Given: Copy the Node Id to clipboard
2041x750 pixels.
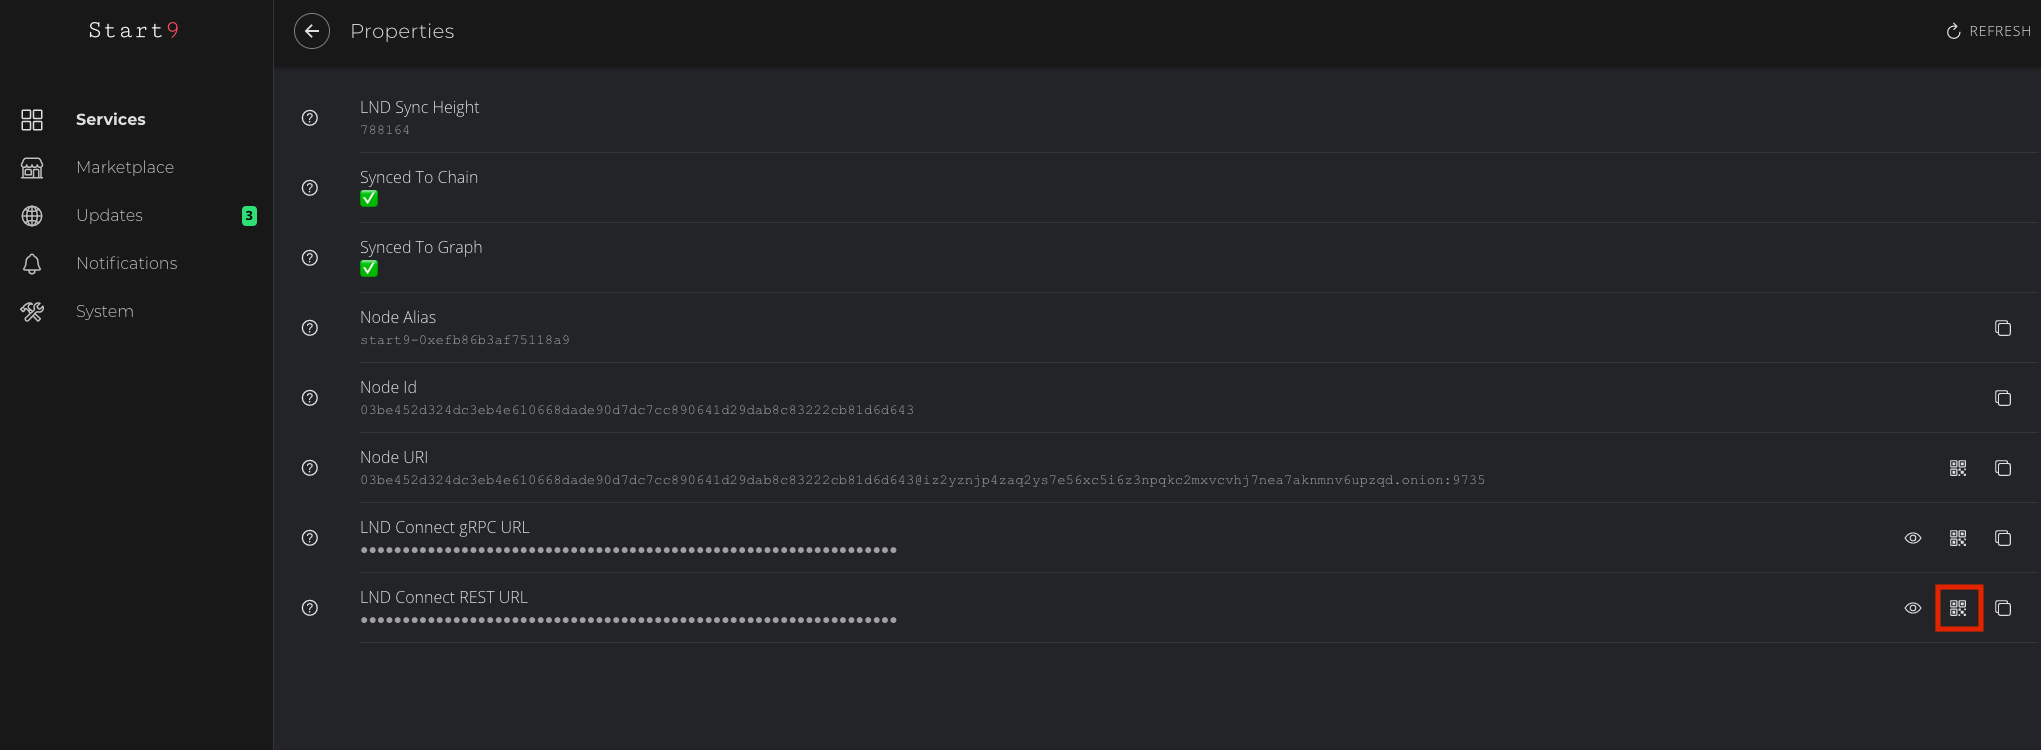Looking at the screenshot, I should point(2003,398).
